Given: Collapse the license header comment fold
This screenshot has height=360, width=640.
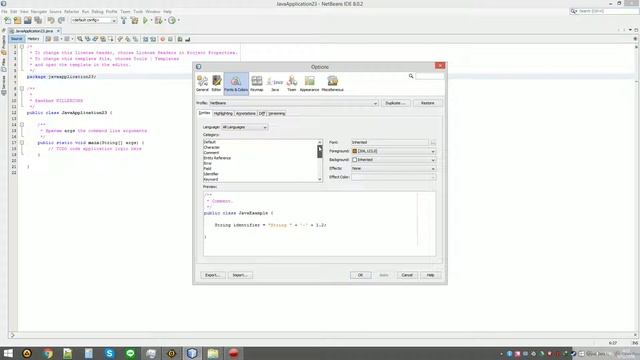Looking at the screenshot, I should 22,47.
